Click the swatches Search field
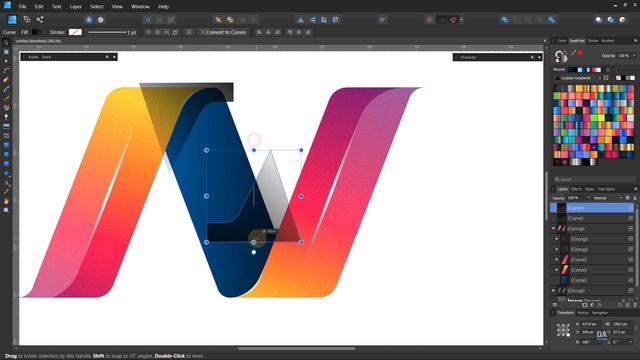 tap(594, 180)
